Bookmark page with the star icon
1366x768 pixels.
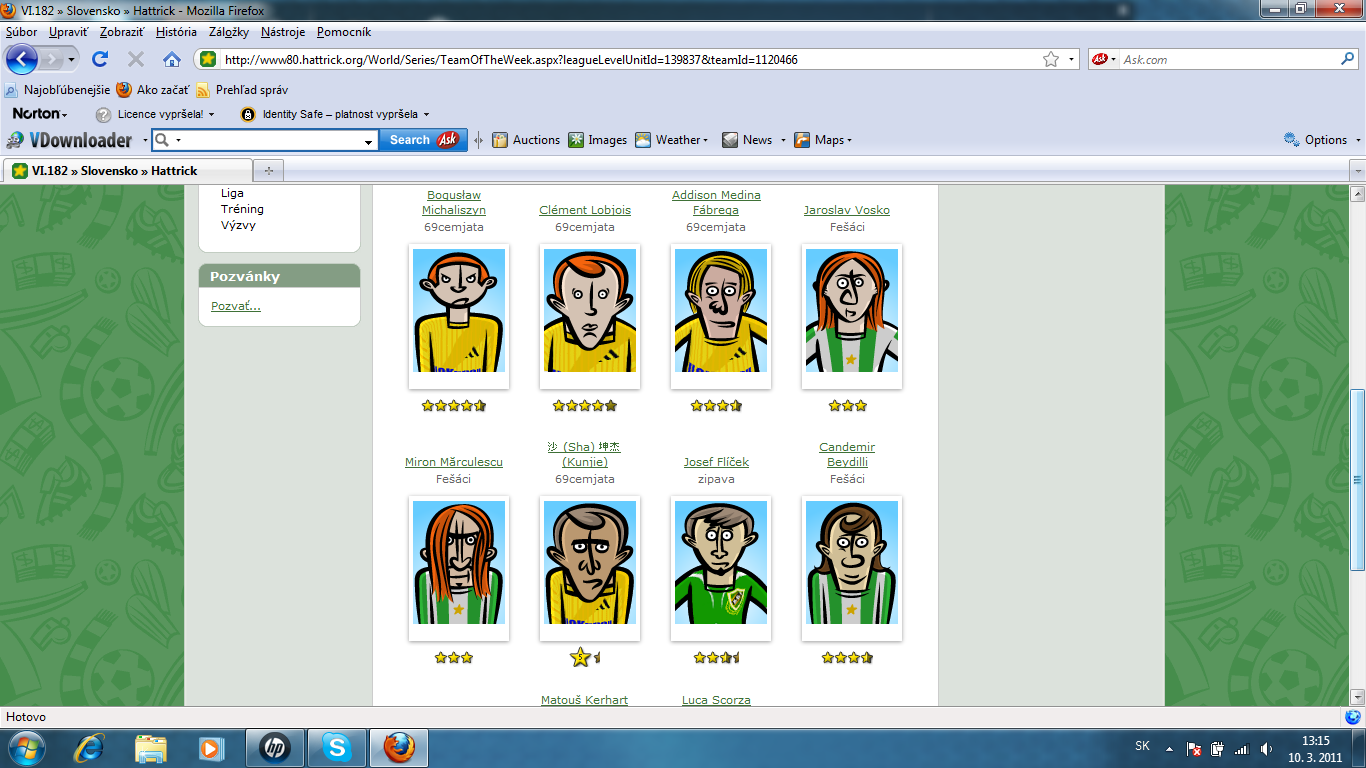click(x=1051, y=60)
